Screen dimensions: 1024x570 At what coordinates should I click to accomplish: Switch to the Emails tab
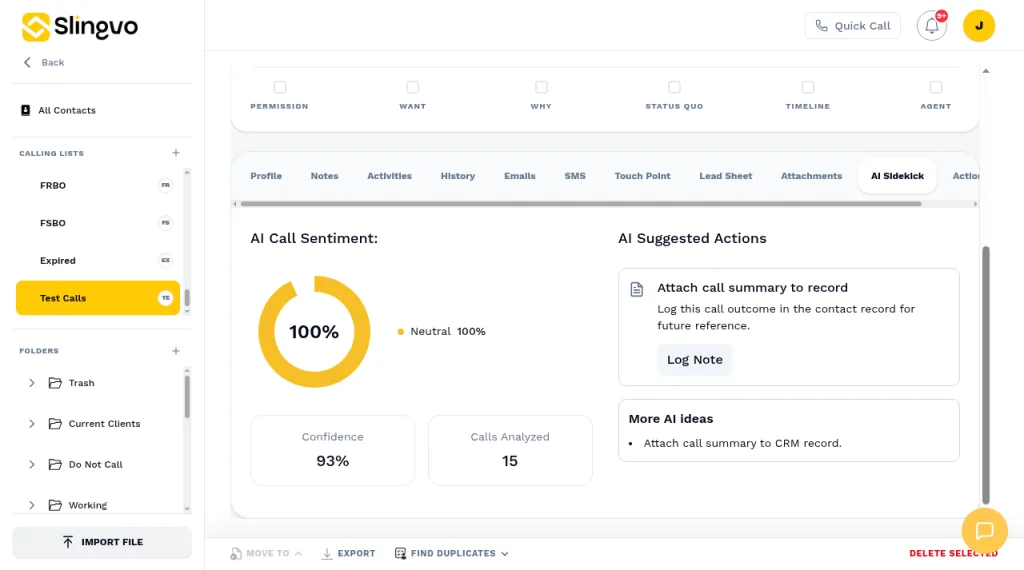point(520,176)
